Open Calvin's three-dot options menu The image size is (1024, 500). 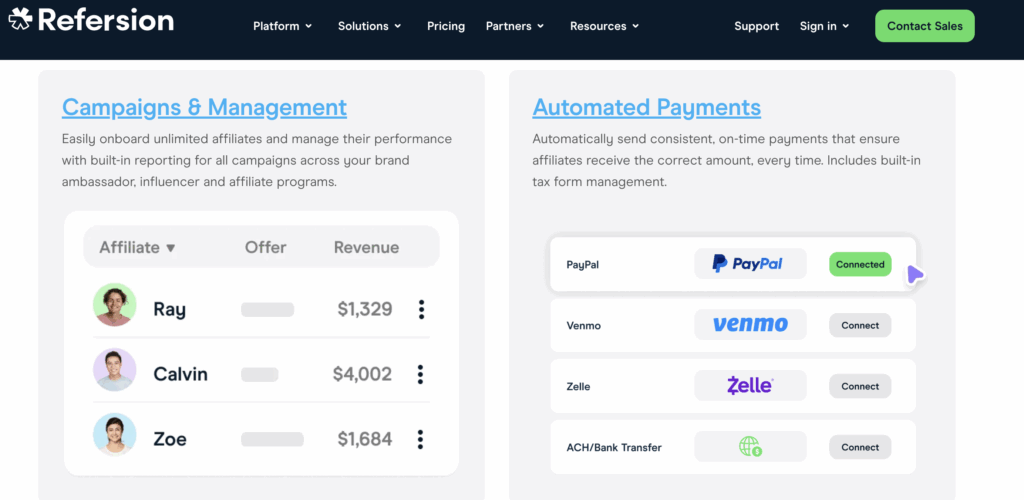click(421, 374)
